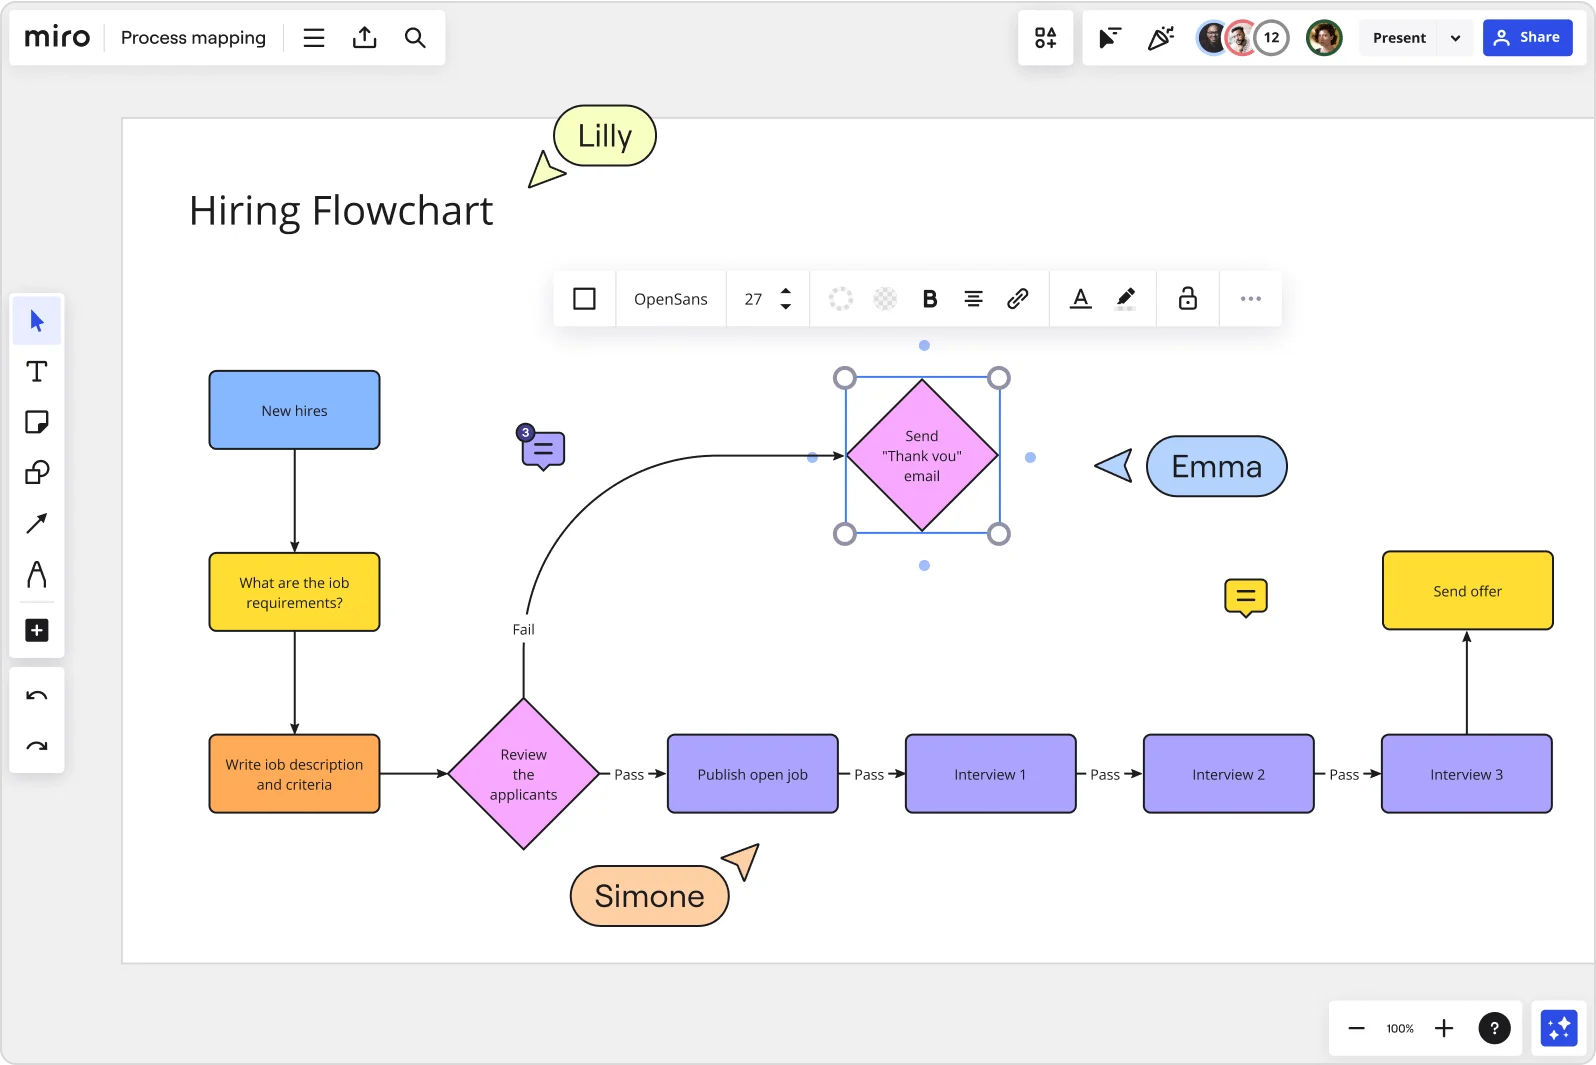
Task: Increase font size with stepper arrow
Action: pos(786,291)
